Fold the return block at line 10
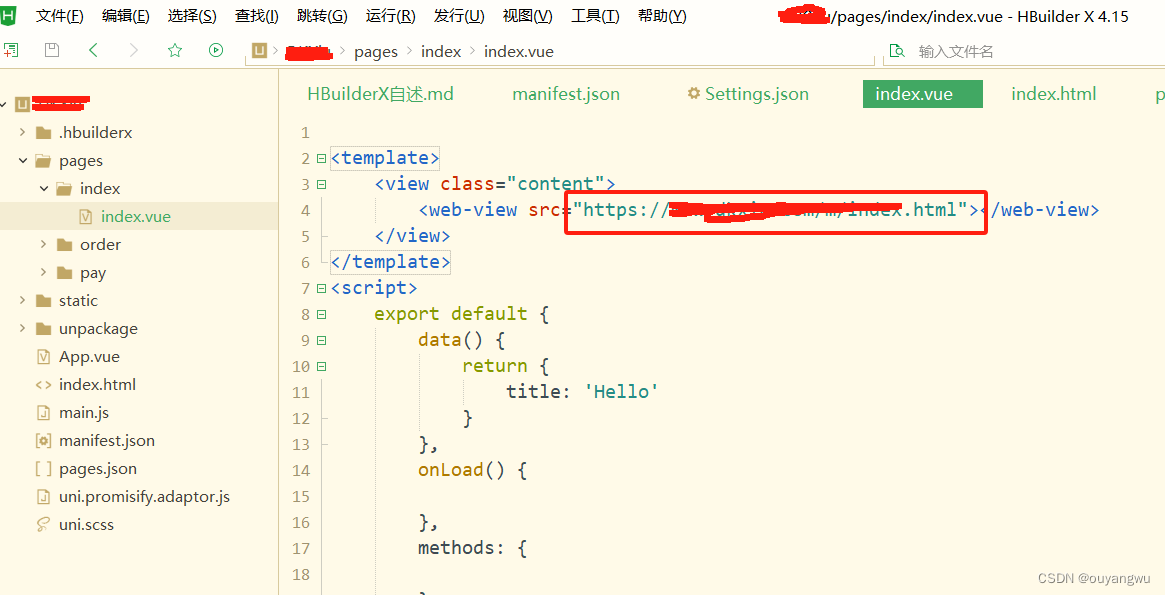 [x=321, y=366]
